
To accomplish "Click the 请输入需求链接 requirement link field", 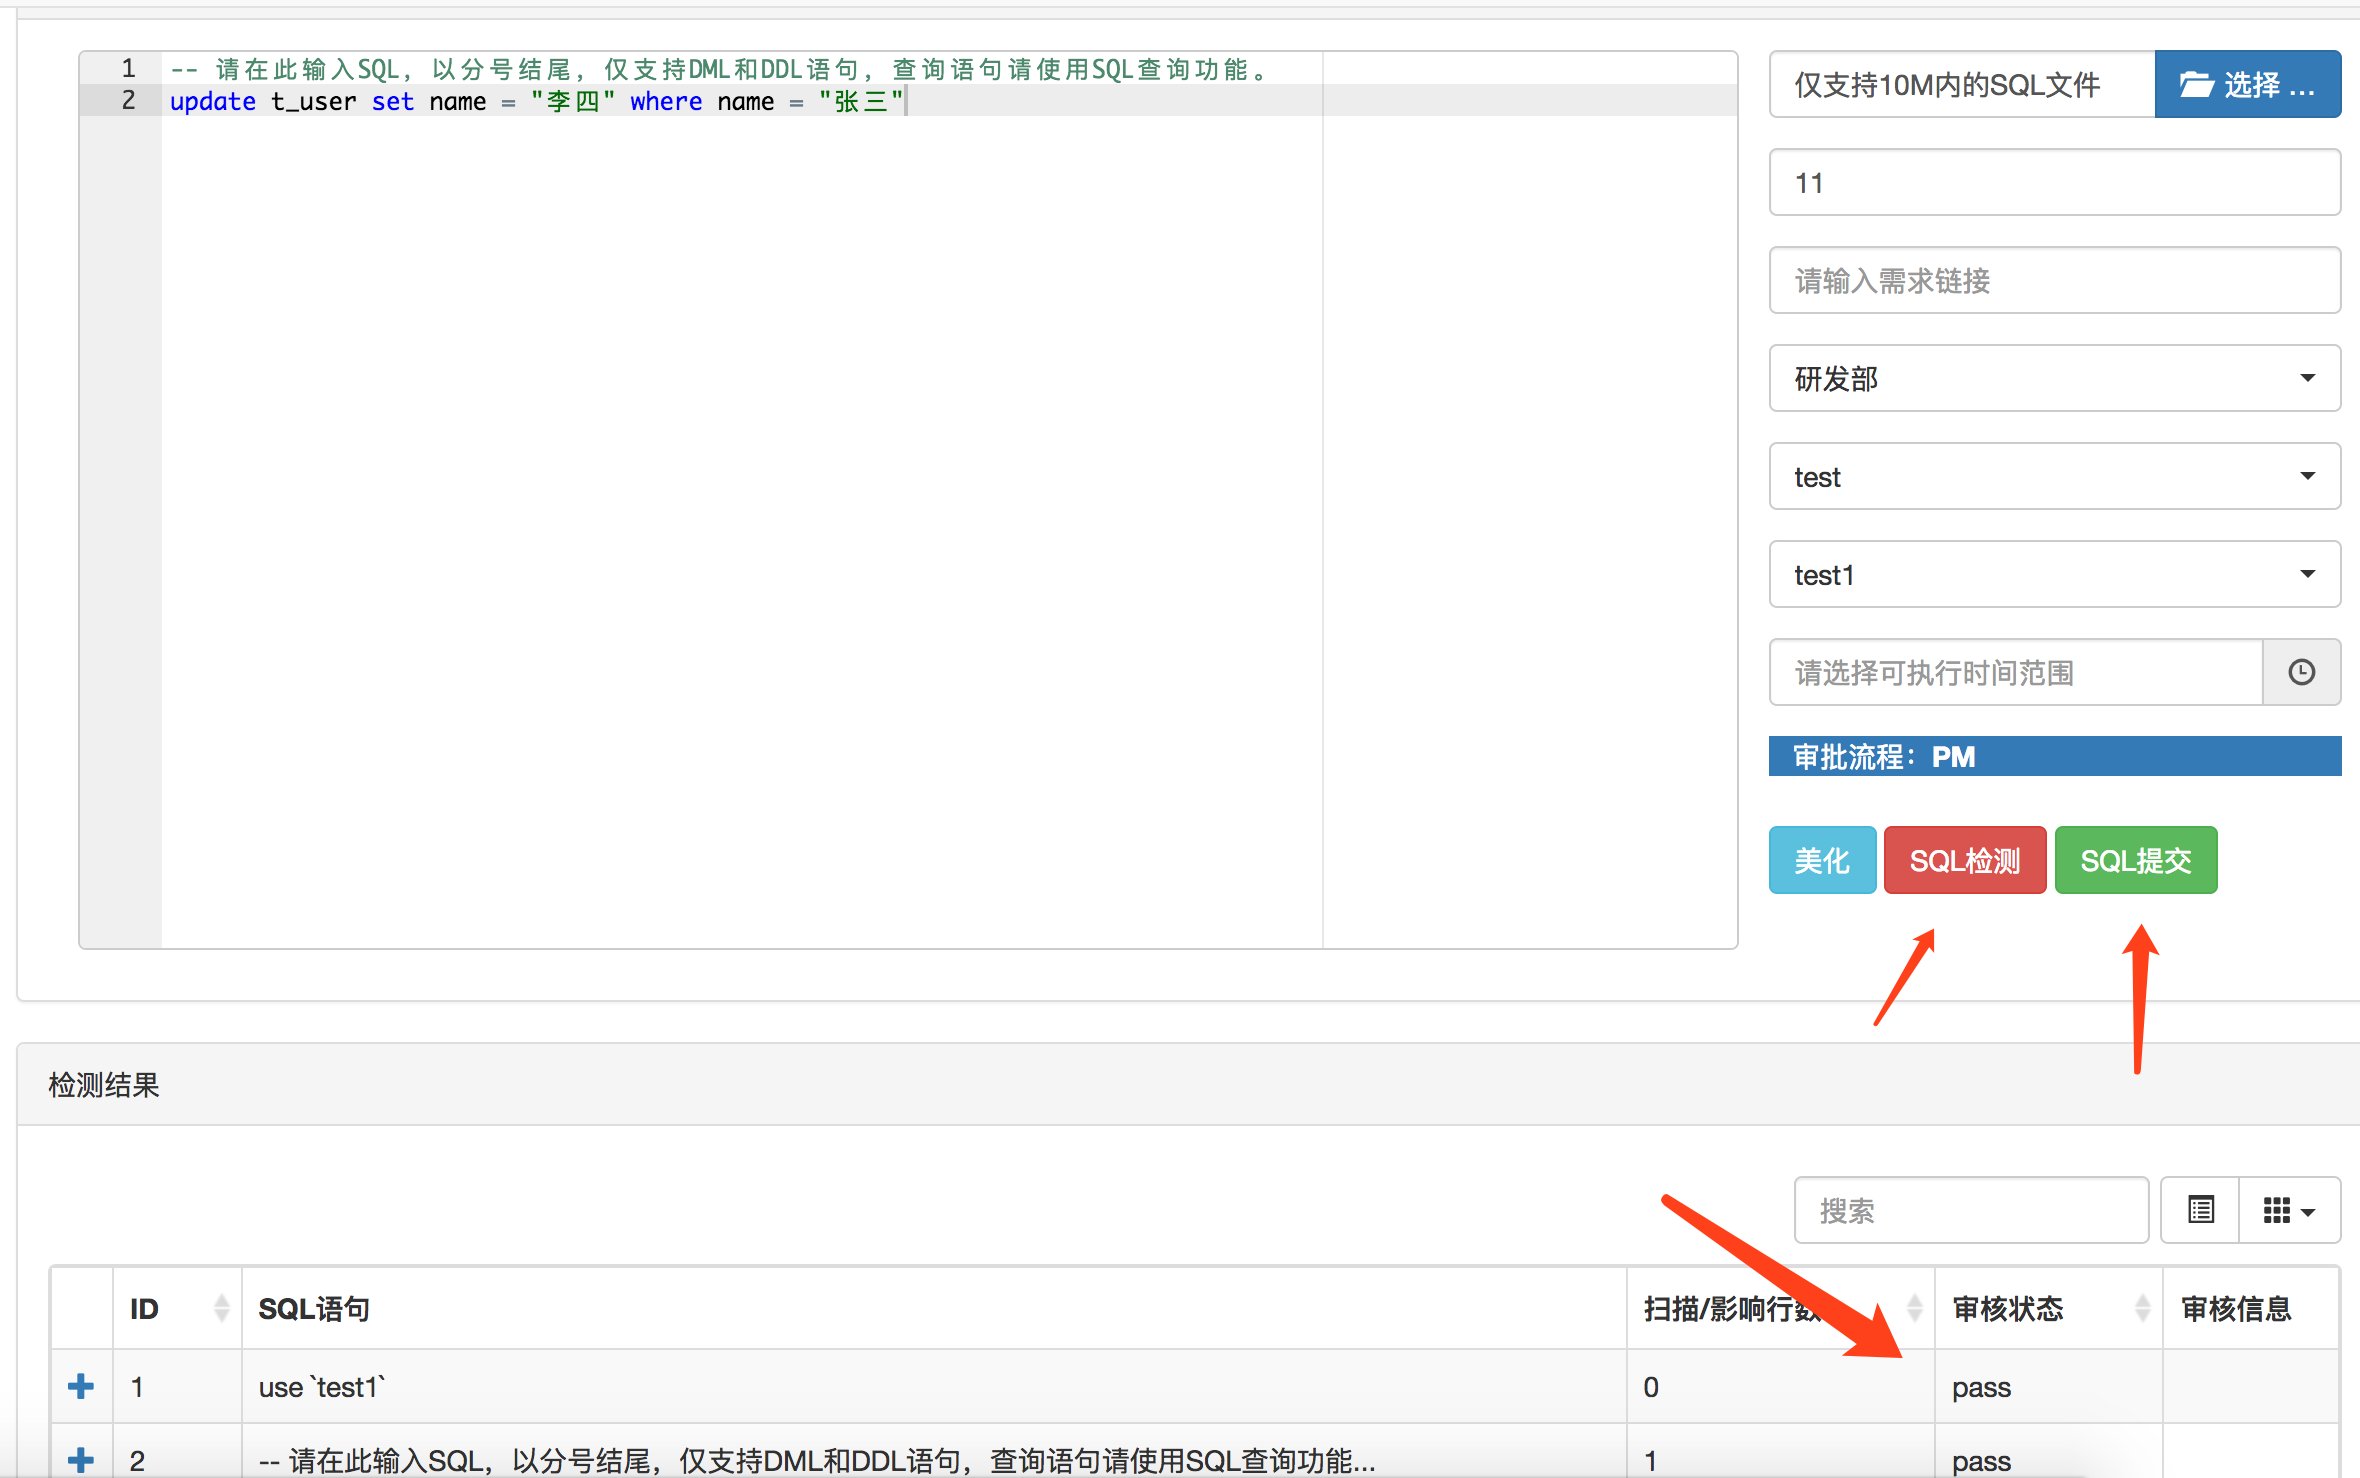I will click(x=2053, y=280).
